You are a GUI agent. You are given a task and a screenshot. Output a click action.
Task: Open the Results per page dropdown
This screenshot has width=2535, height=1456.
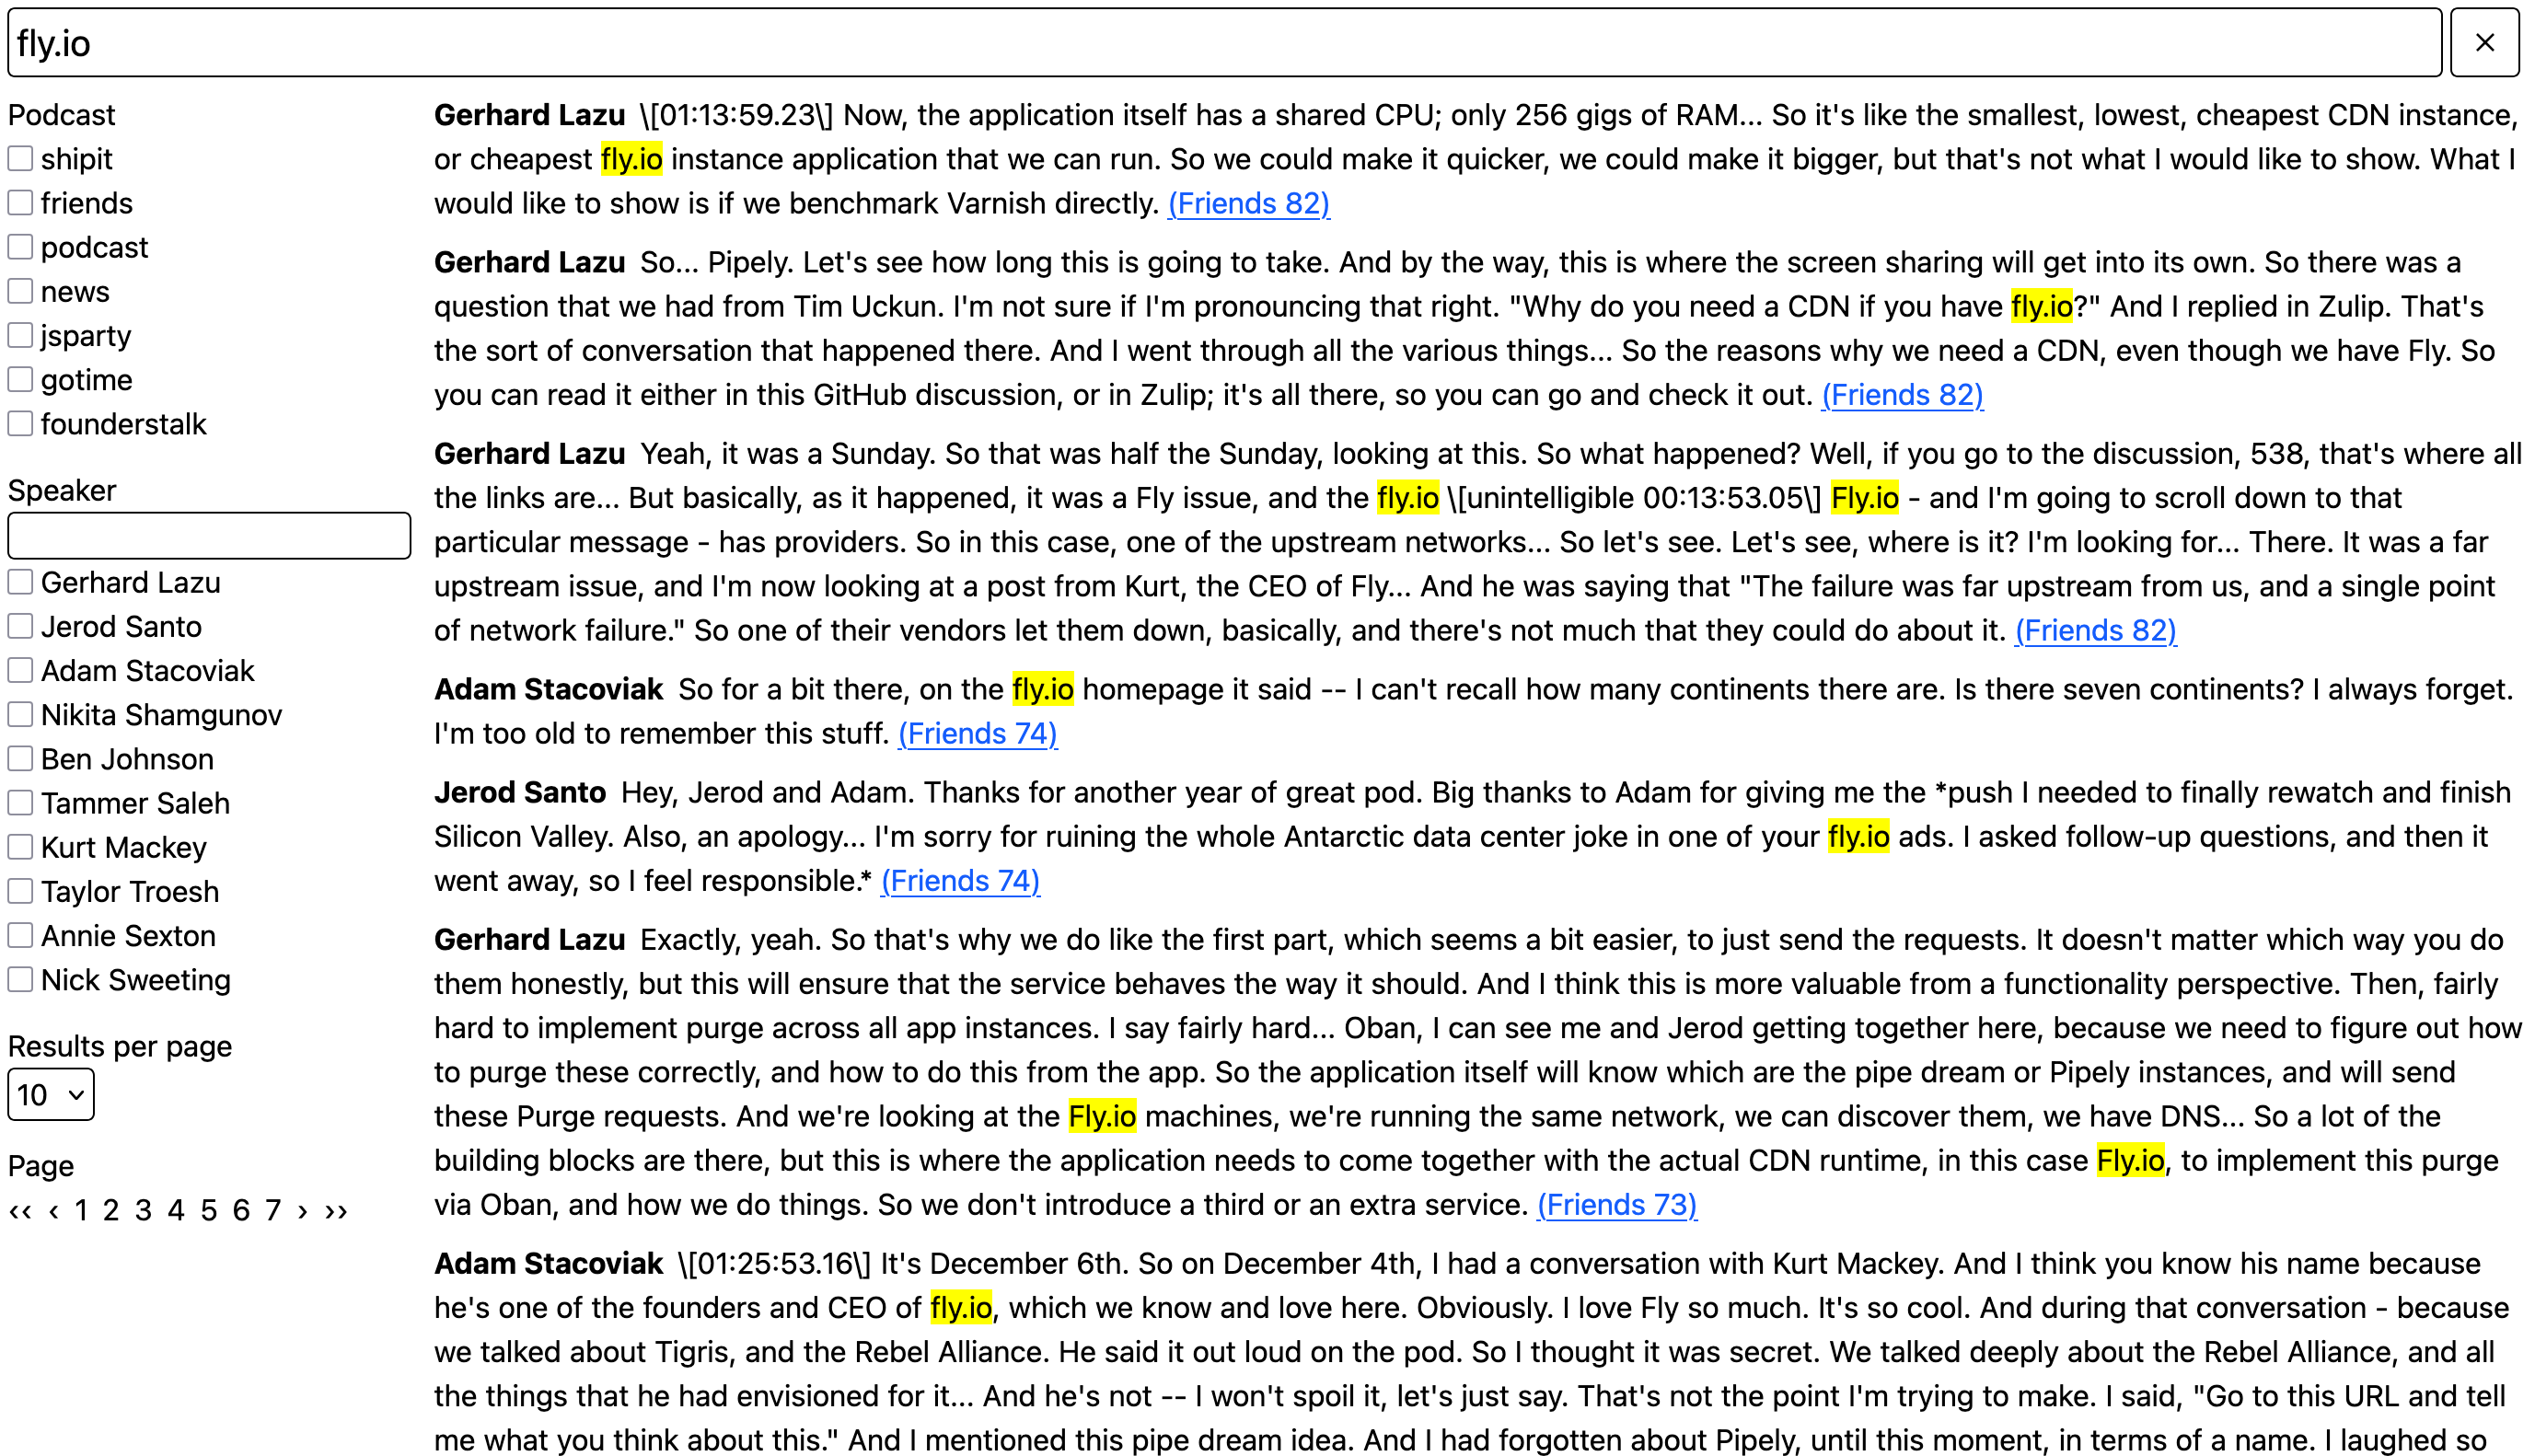[x=51, y=1095]
